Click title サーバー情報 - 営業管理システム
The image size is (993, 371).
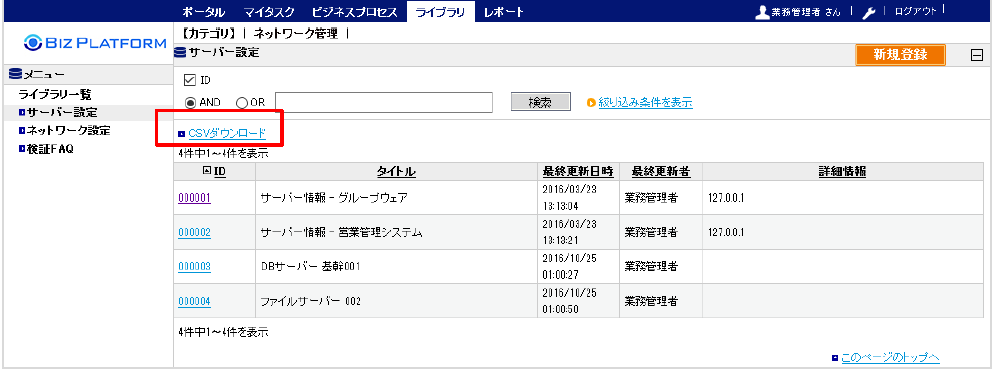coord(341,232)
